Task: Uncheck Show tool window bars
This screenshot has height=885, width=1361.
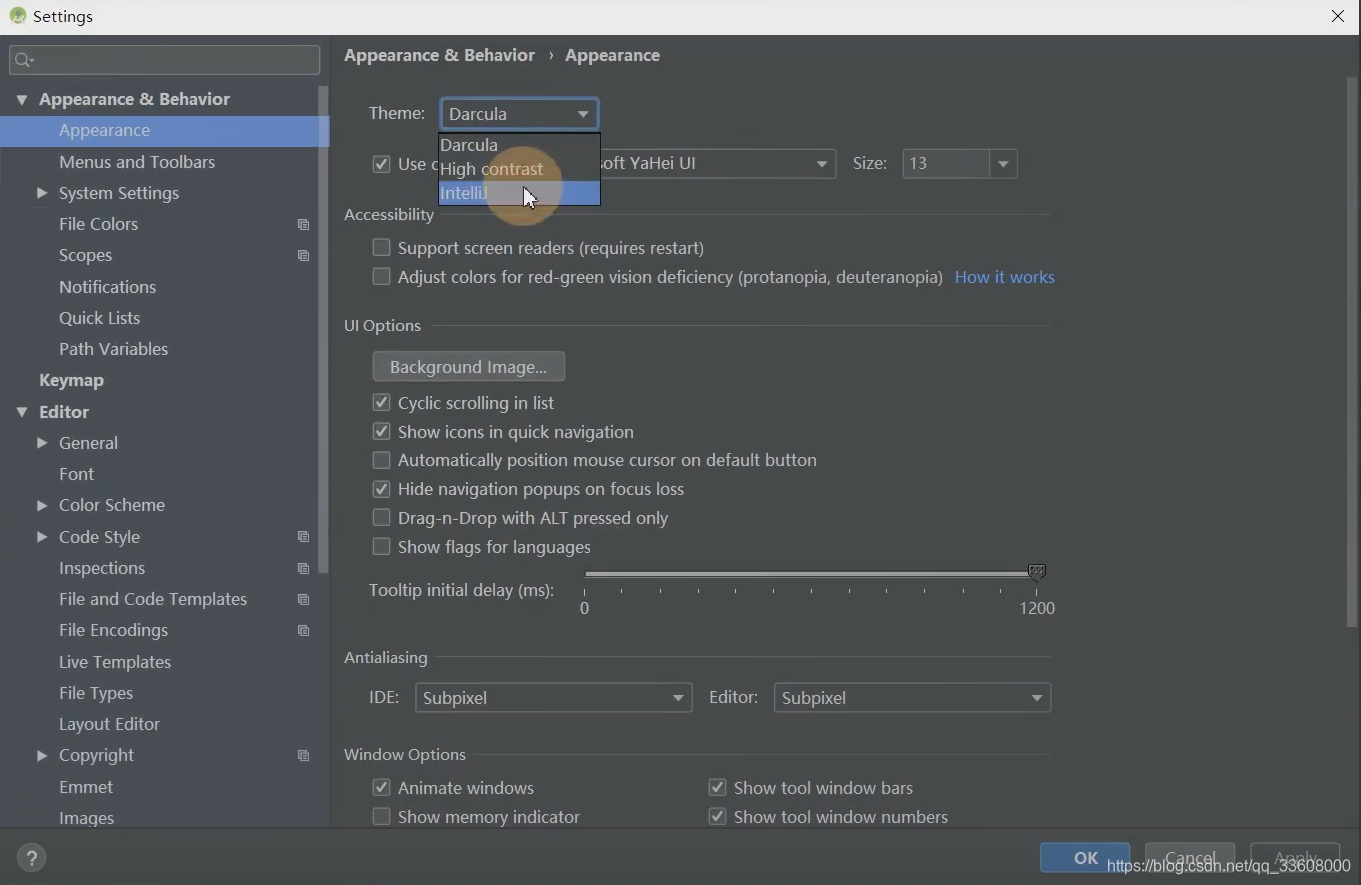Action: click(717, 787)
